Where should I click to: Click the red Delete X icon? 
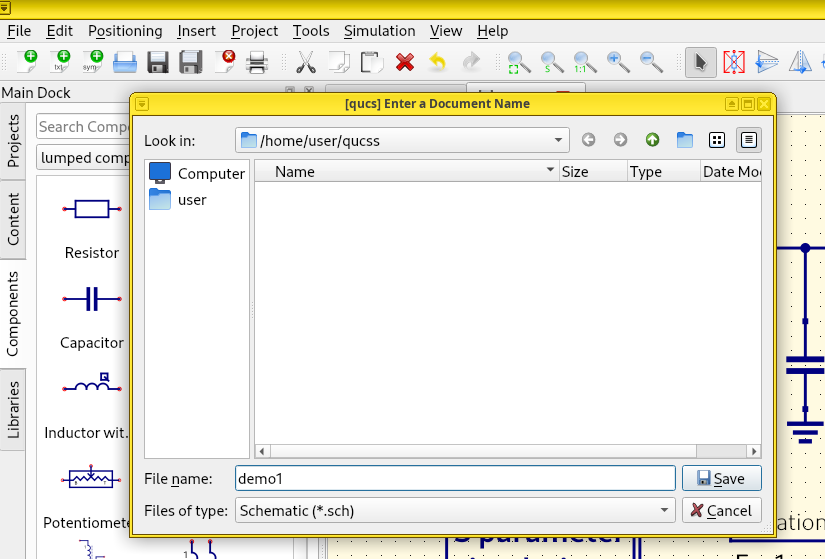point(404,63)
